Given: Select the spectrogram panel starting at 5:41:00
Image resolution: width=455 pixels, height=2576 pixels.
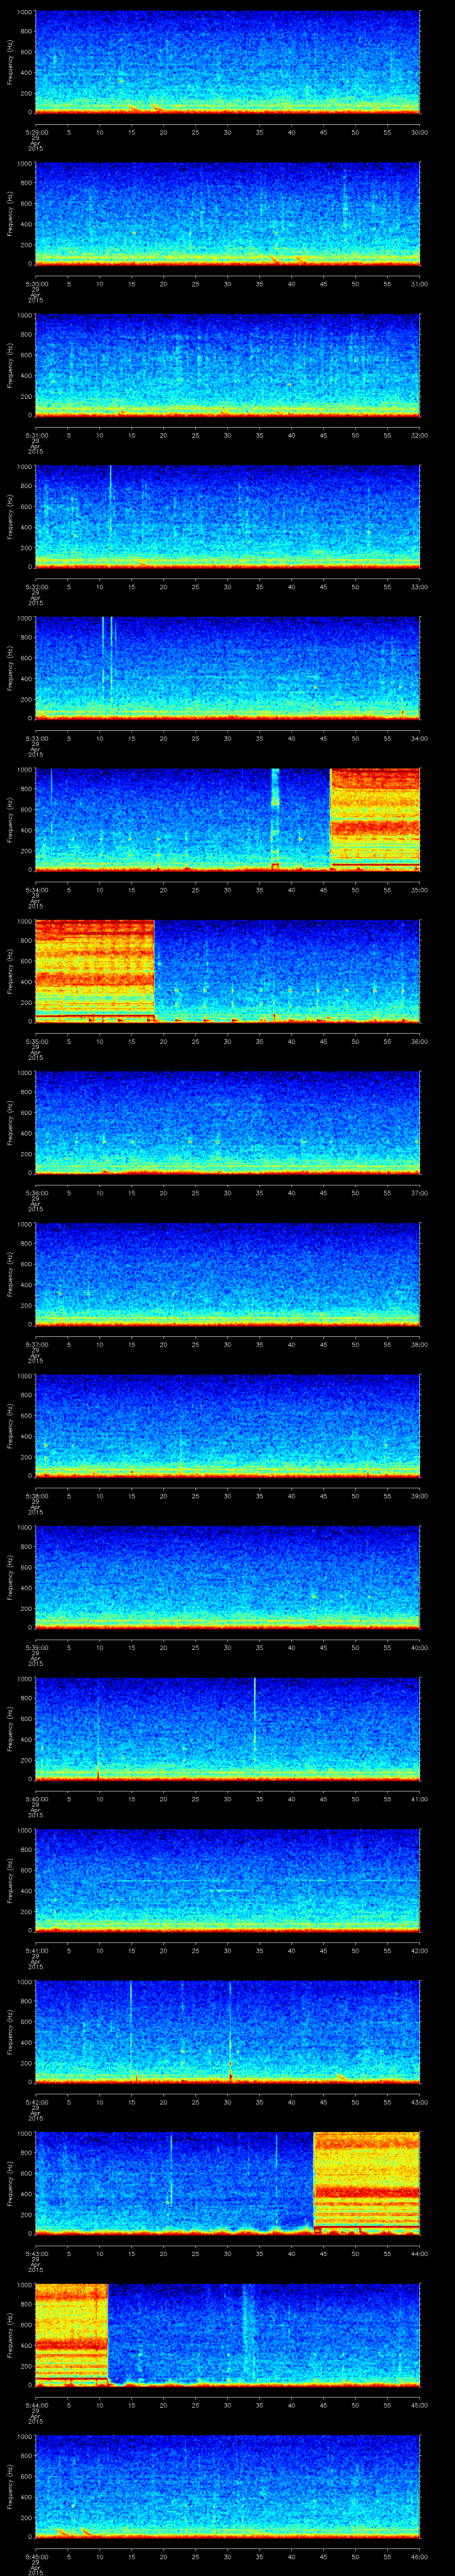Looking at the screenshot, I should pyautogui.click(x=227, y=1880).
